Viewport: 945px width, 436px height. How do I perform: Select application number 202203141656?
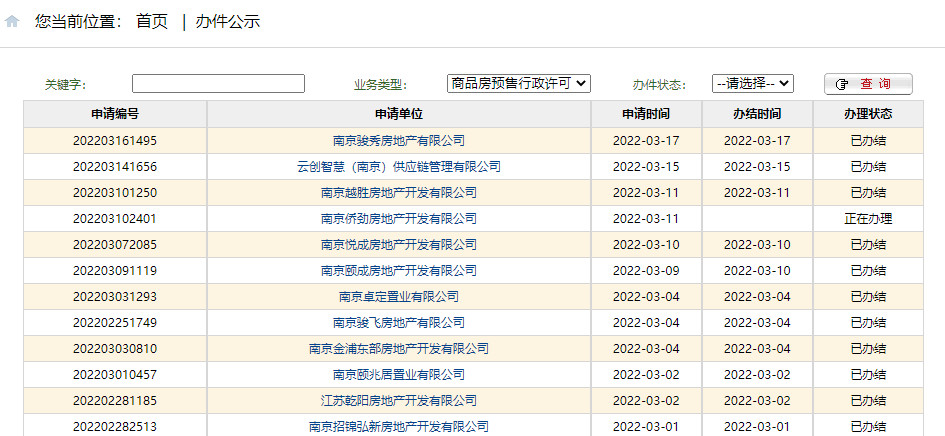(115, 167)
